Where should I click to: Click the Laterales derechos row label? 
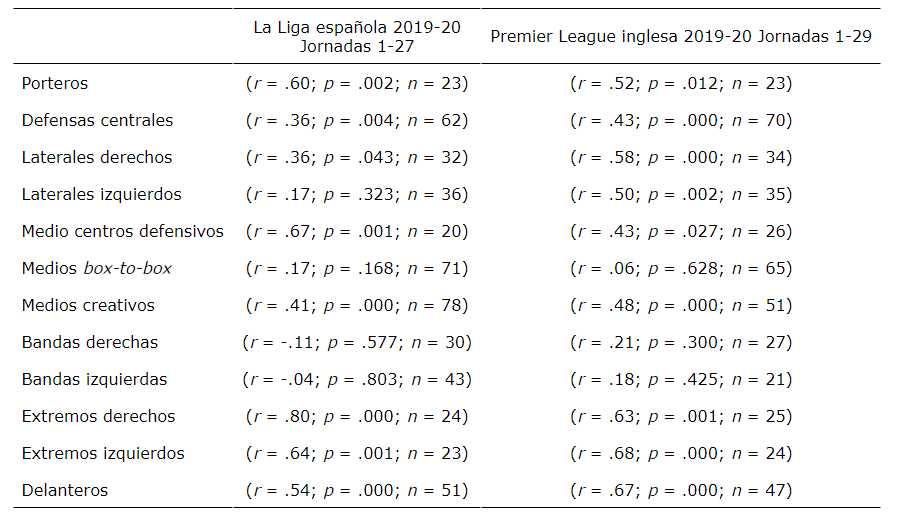coord(97,158)
